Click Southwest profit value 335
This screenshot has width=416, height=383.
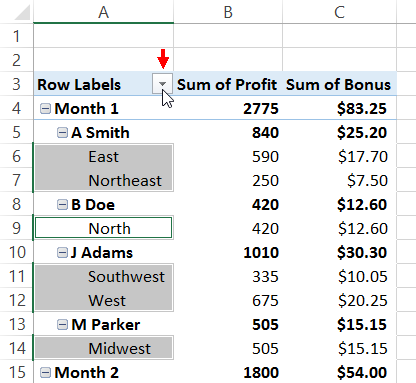point(265,277)
